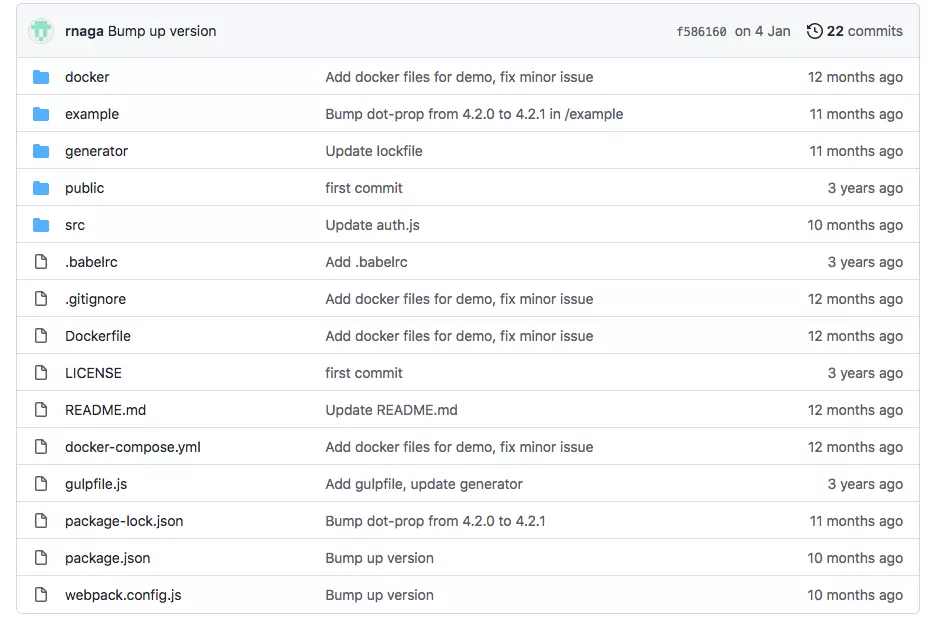
Task: Open the package-lock.json file
Action: point(125,521)
